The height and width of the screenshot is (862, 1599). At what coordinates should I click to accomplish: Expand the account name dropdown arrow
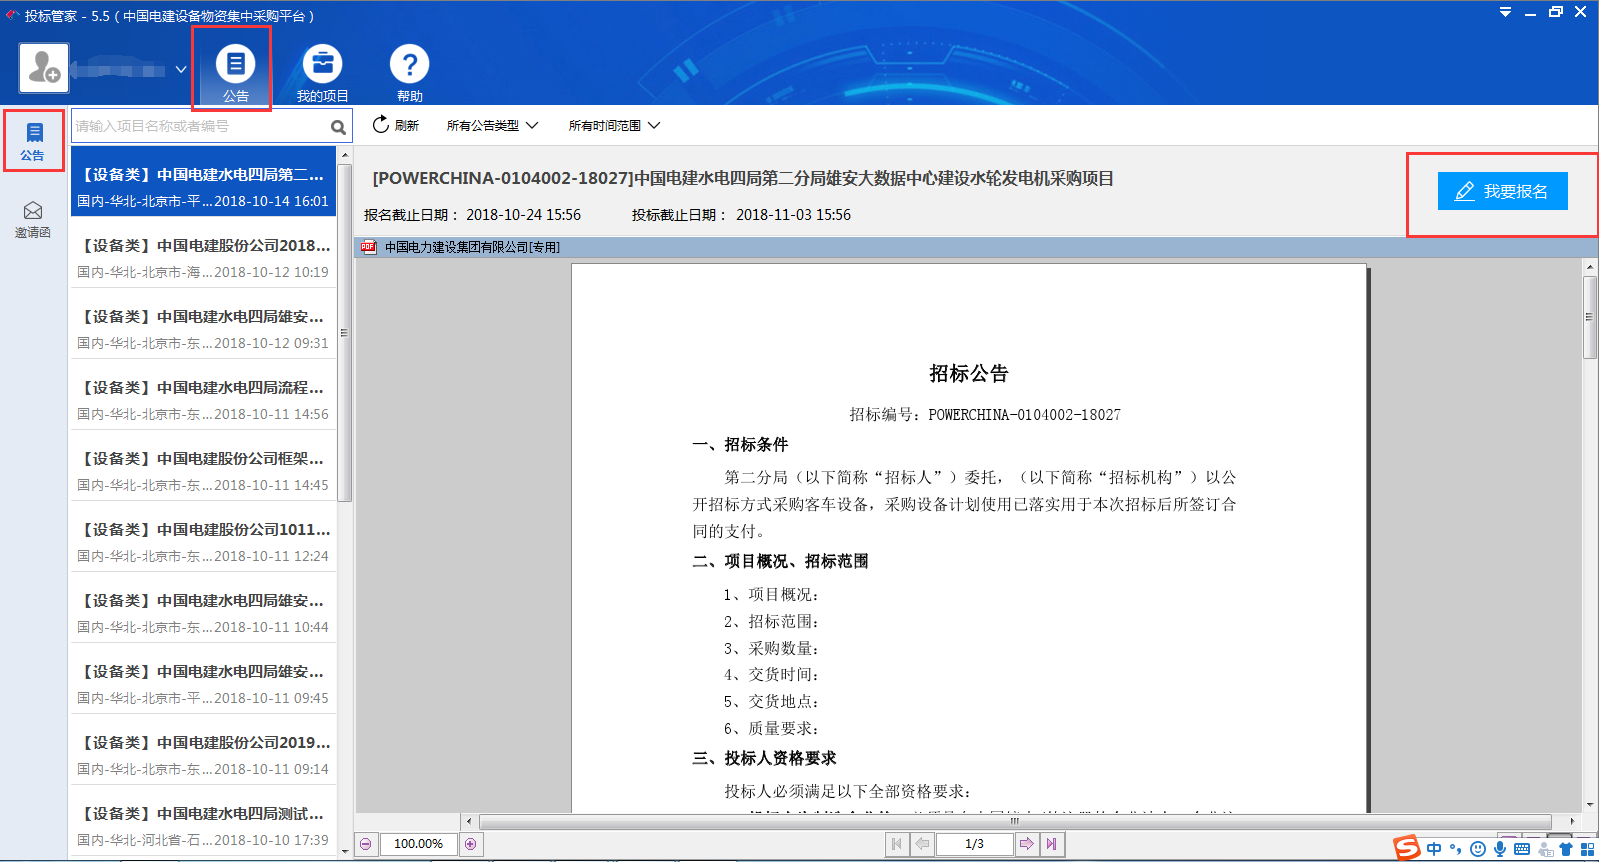181,69
